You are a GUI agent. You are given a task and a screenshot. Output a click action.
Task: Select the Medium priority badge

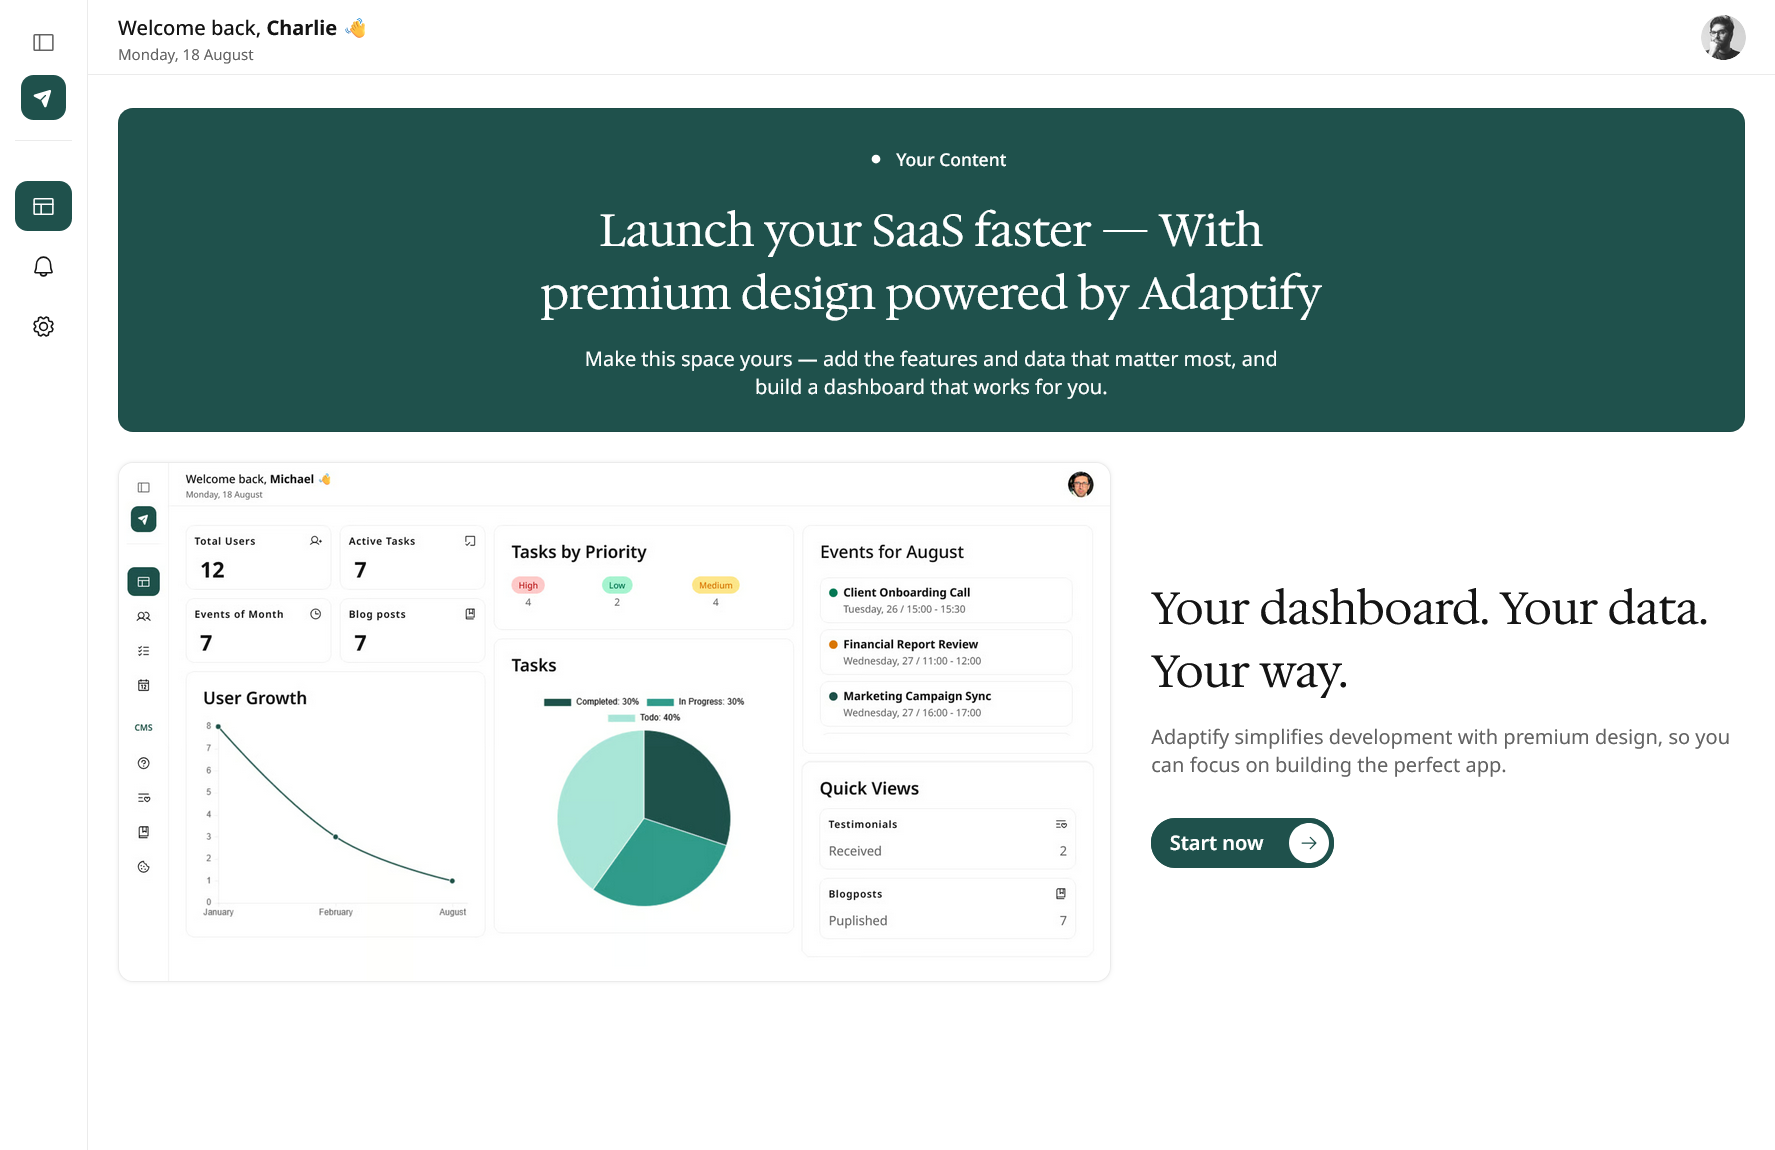[x=715, y=585]
